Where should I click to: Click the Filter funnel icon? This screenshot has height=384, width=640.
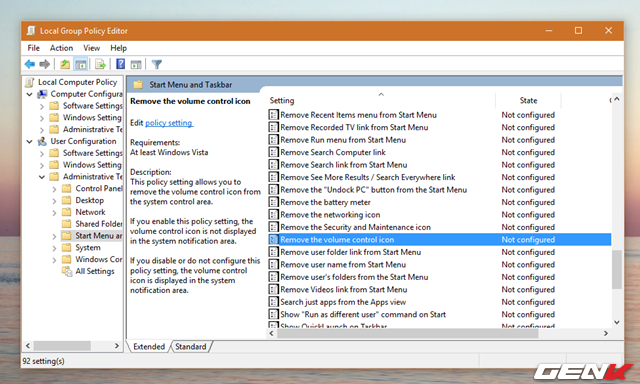click(x=157, y=64)
